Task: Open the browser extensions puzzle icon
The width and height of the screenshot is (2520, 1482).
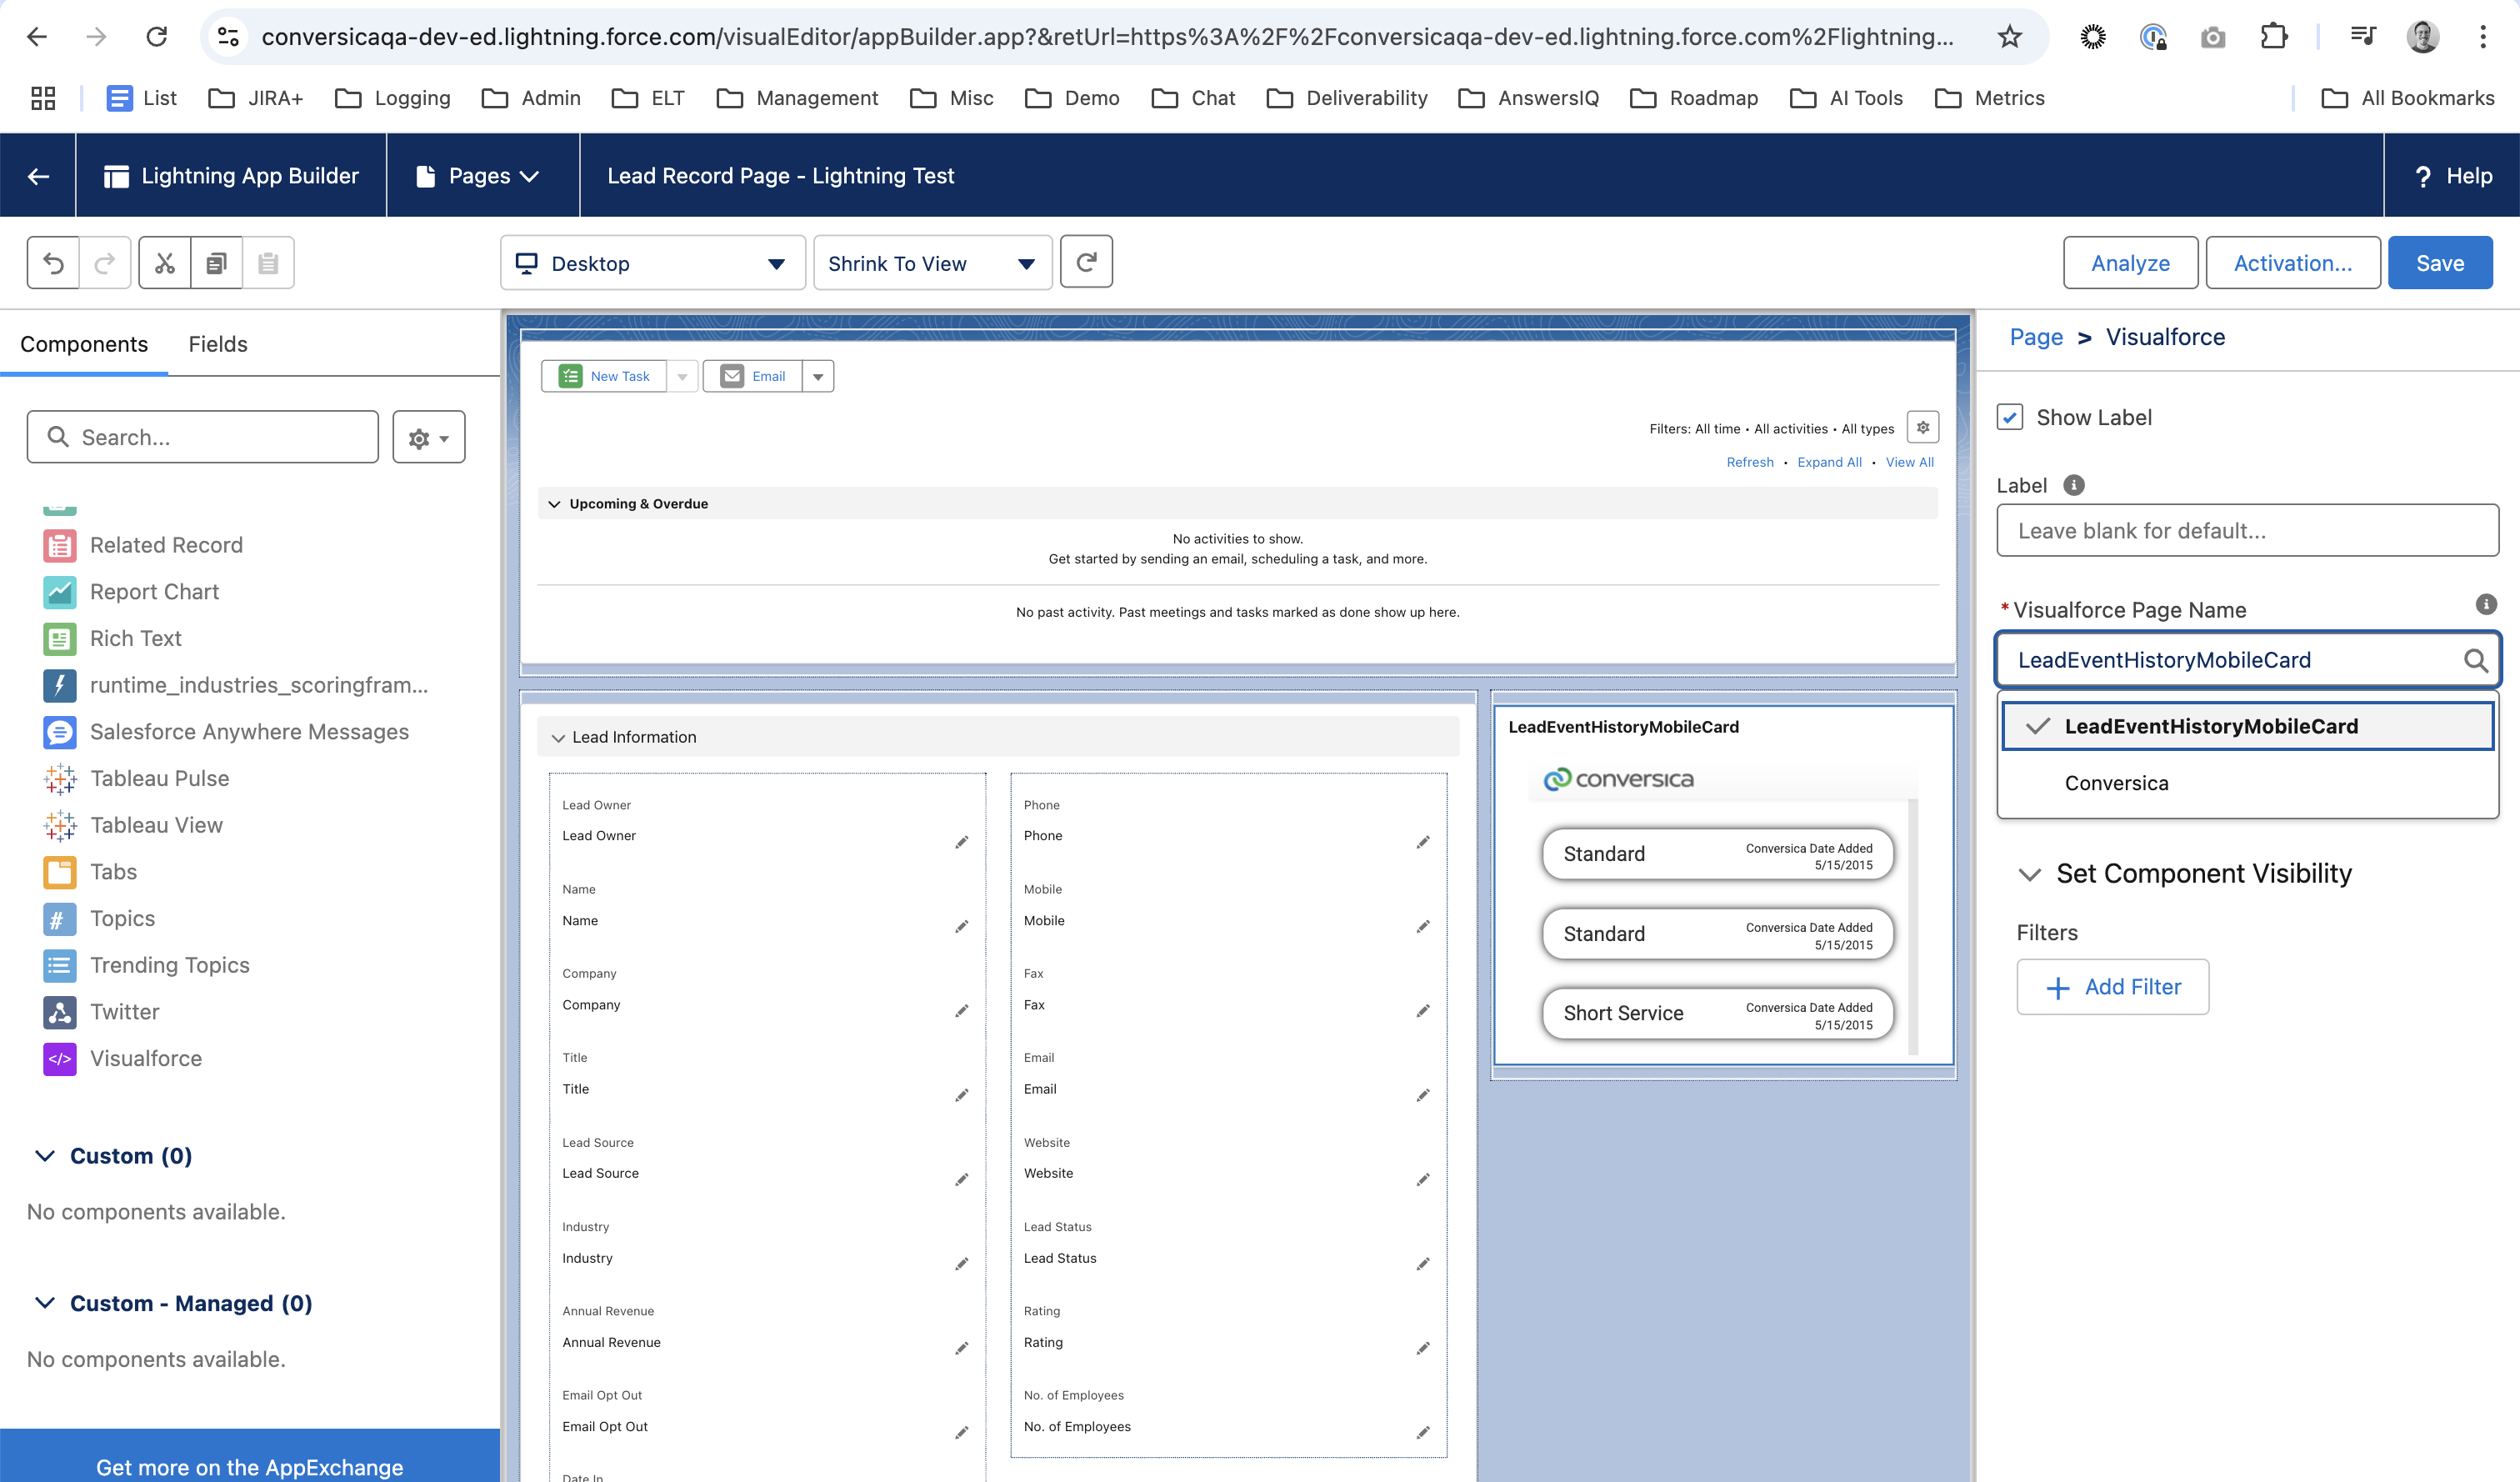Action: coord(2273,37)
